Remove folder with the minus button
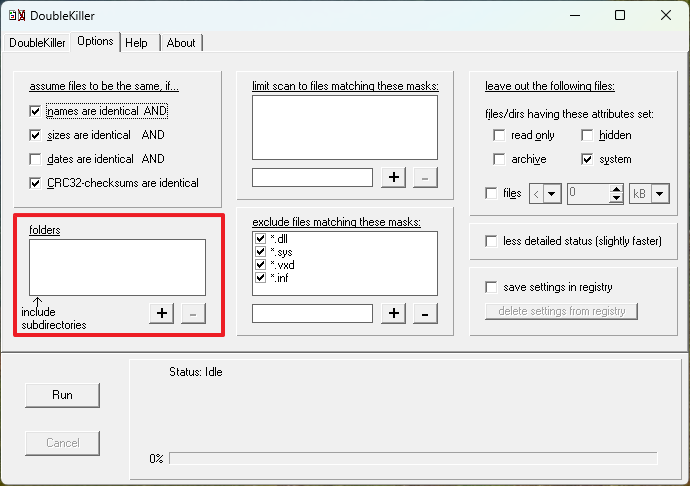This screenshot has height=486, width=690. (x=193, y=313)
